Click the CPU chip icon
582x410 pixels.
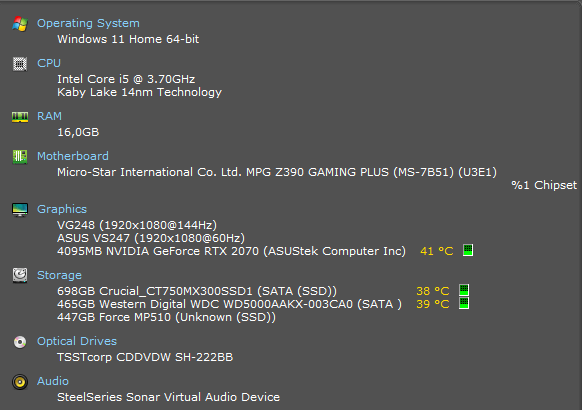(x=20, y=64)
